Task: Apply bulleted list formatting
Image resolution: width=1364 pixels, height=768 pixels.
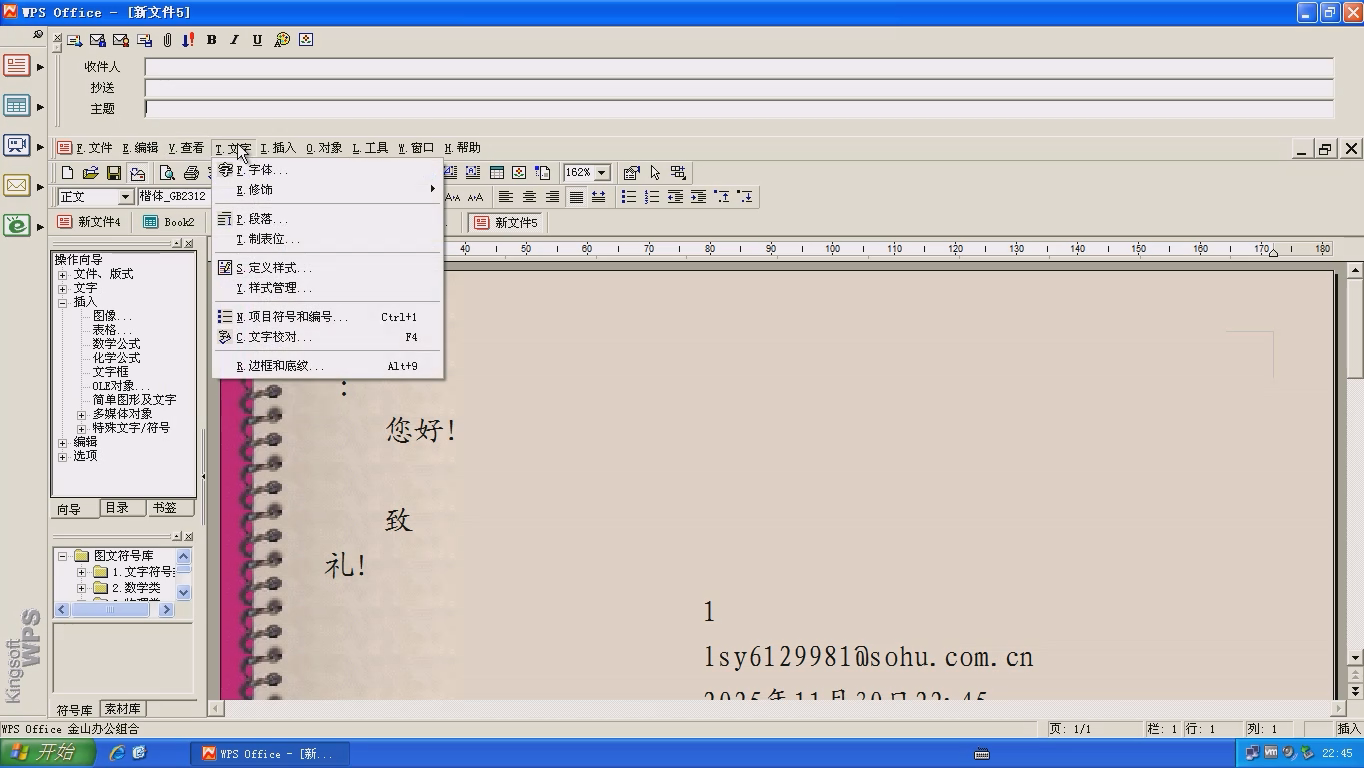Action: click(x=629, y=197)
